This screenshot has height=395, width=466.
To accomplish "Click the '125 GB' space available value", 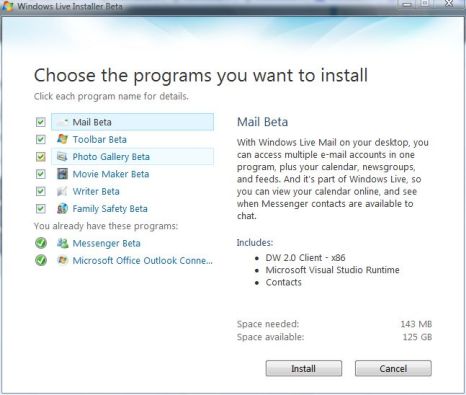I will 417,337.
